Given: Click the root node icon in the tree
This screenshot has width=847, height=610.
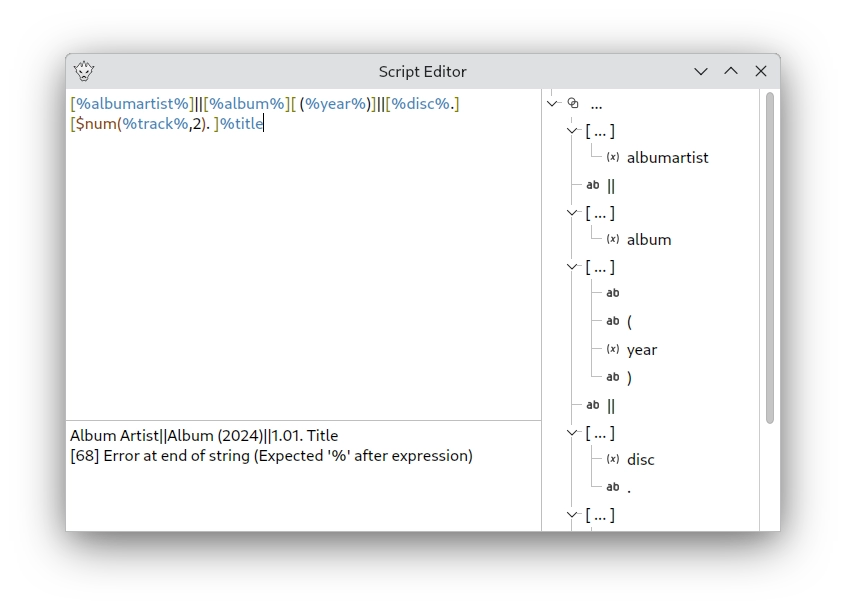Looking at the screenshot, I should (573, 103).
